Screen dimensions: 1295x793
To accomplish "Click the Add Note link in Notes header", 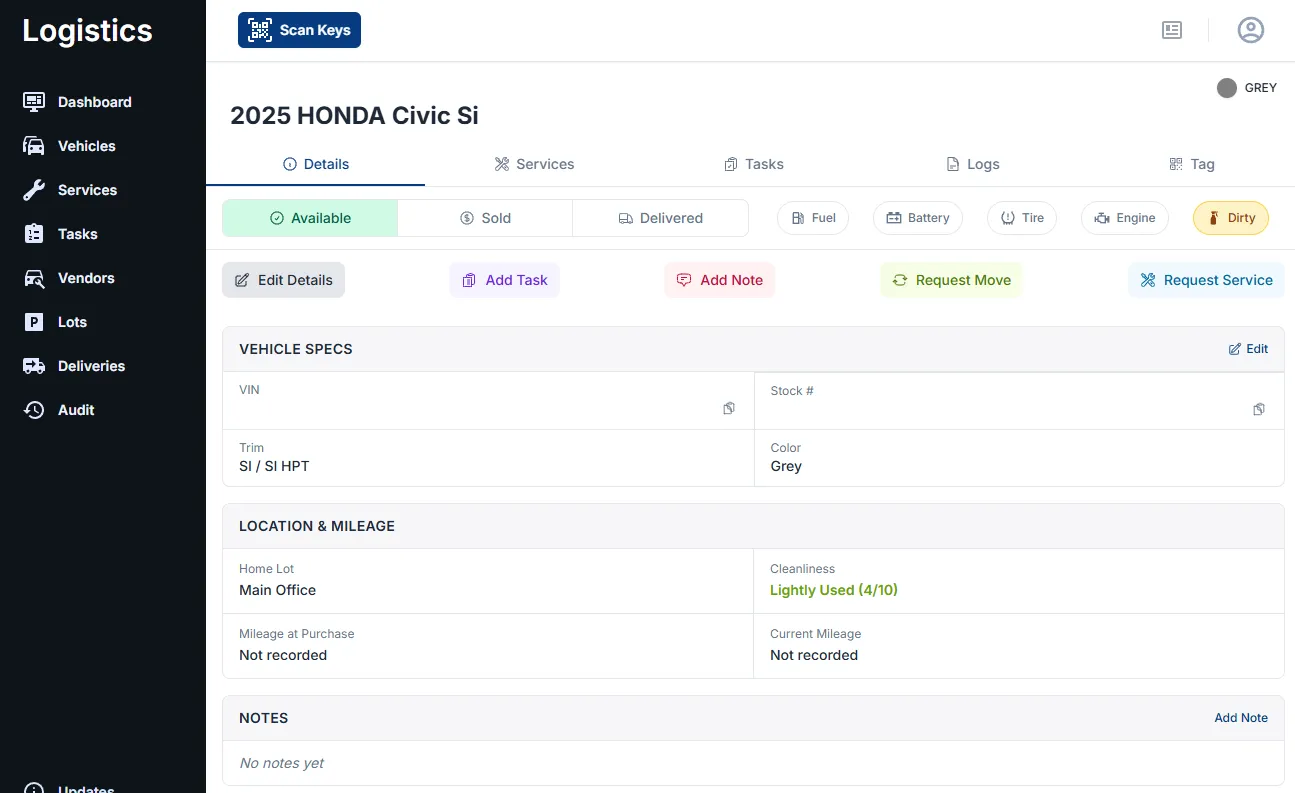I will [1241, 718].
